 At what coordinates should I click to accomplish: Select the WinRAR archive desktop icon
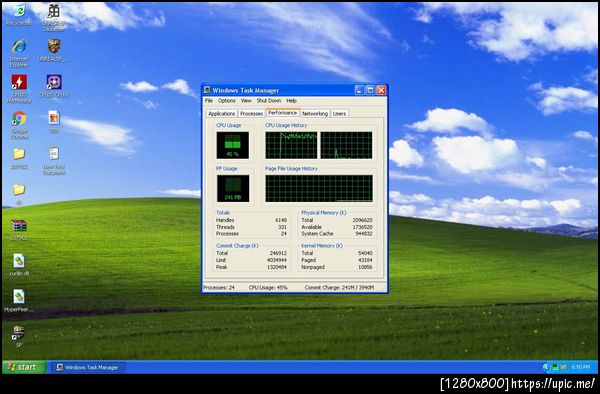point(19,230)
